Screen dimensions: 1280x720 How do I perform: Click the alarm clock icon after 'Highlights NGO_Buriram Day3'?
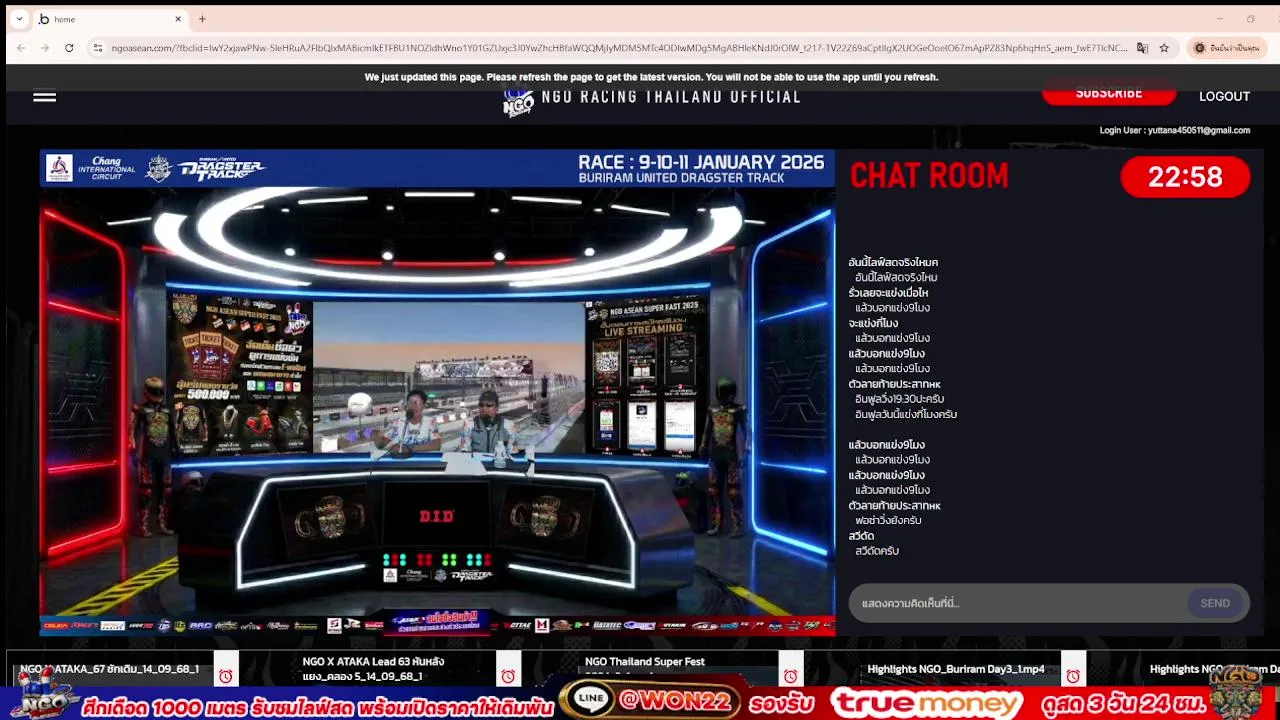tap(1073, 676)
